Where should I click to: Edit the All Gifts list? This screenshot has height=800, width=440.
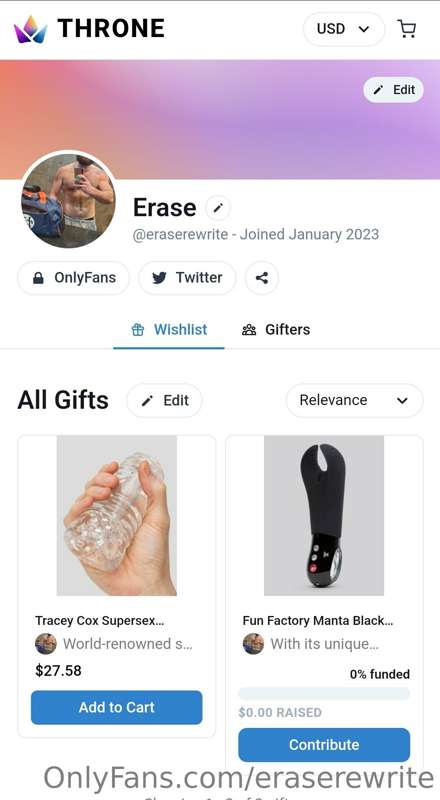(x=164, y=401)
